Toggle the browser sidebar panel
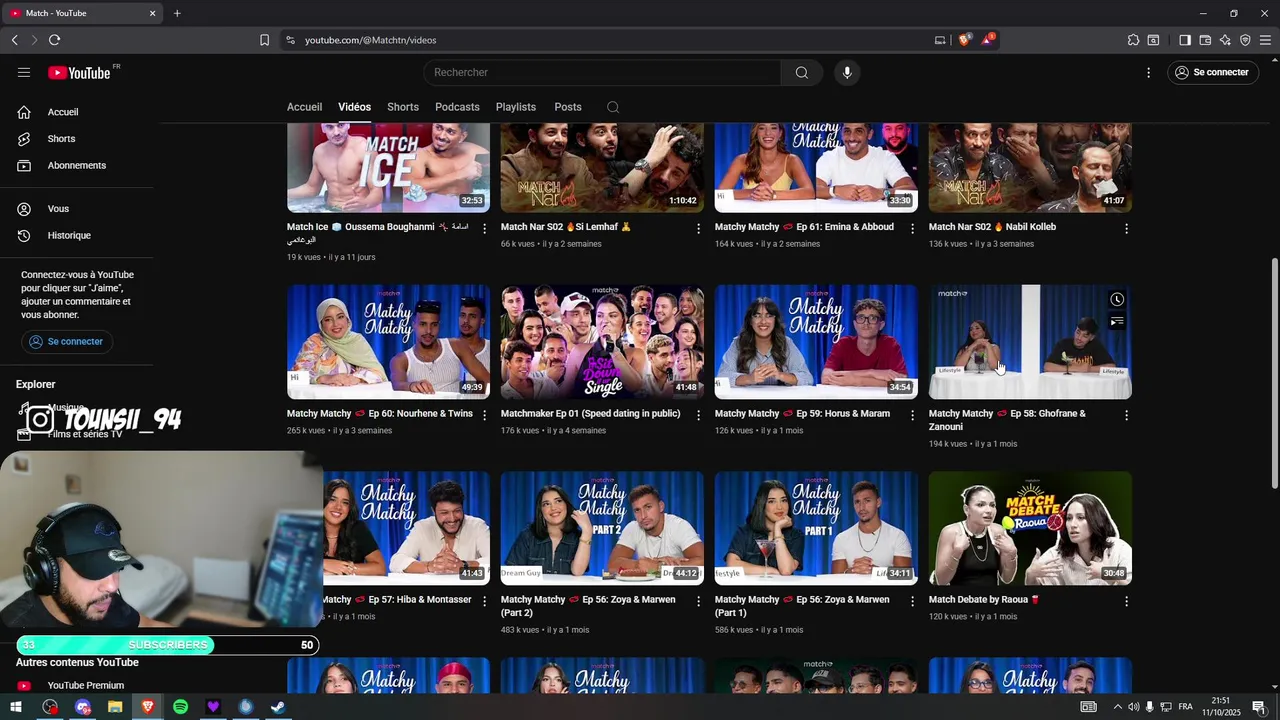Viewport: 1280px width, 720px height. tap(1185, 40)
